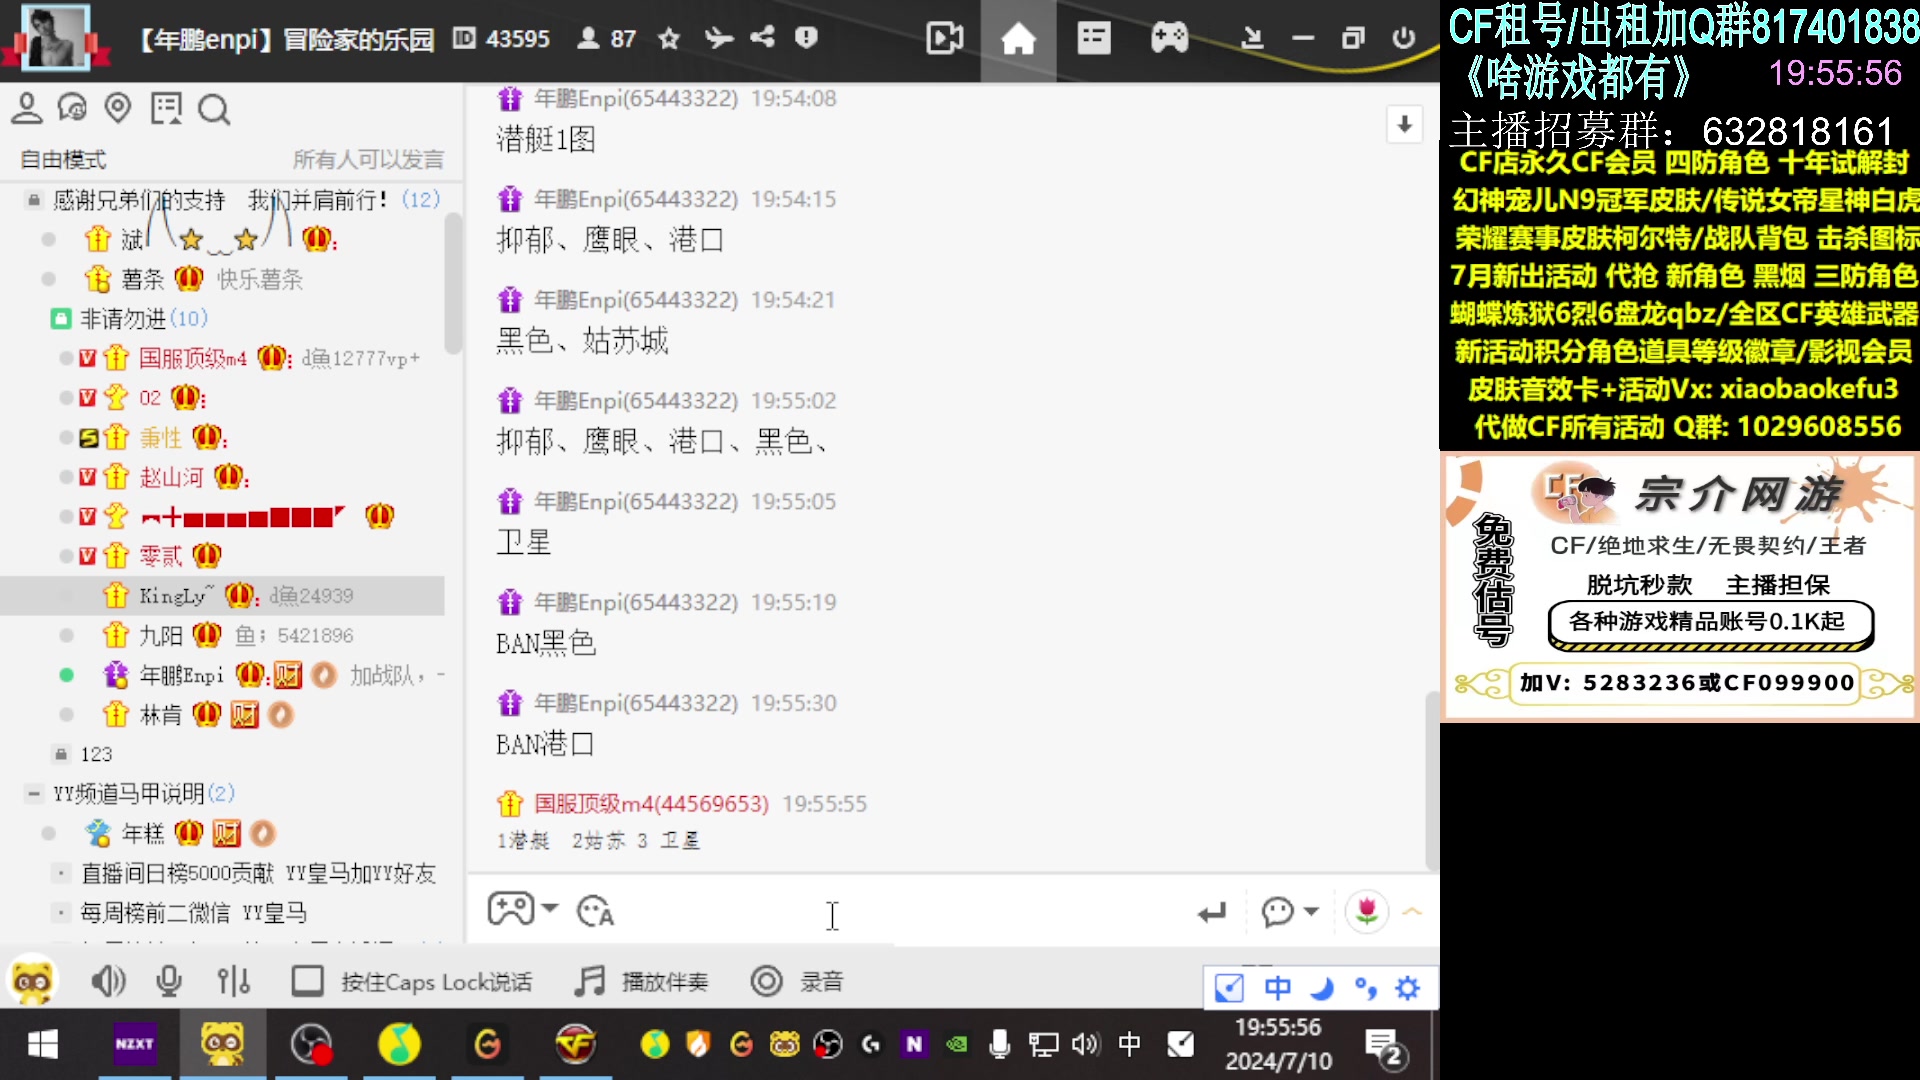Click the IME moon mode icon
Viewport: 1920px width, 1080px height.
[x=1322, y=988]
